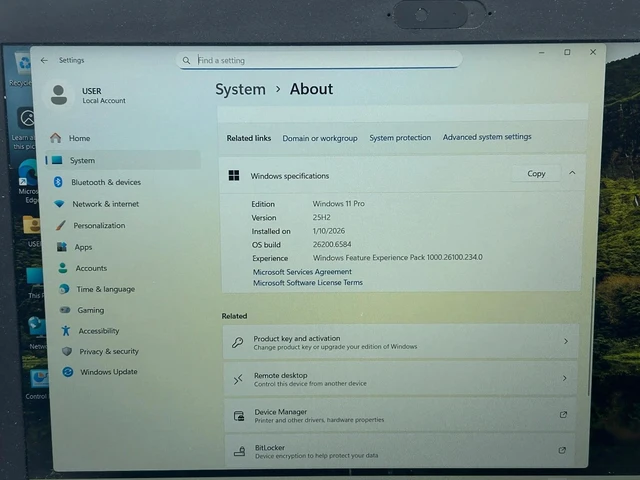
Task: Select Installed on date 1/10/2026
Action: point(329,231)
